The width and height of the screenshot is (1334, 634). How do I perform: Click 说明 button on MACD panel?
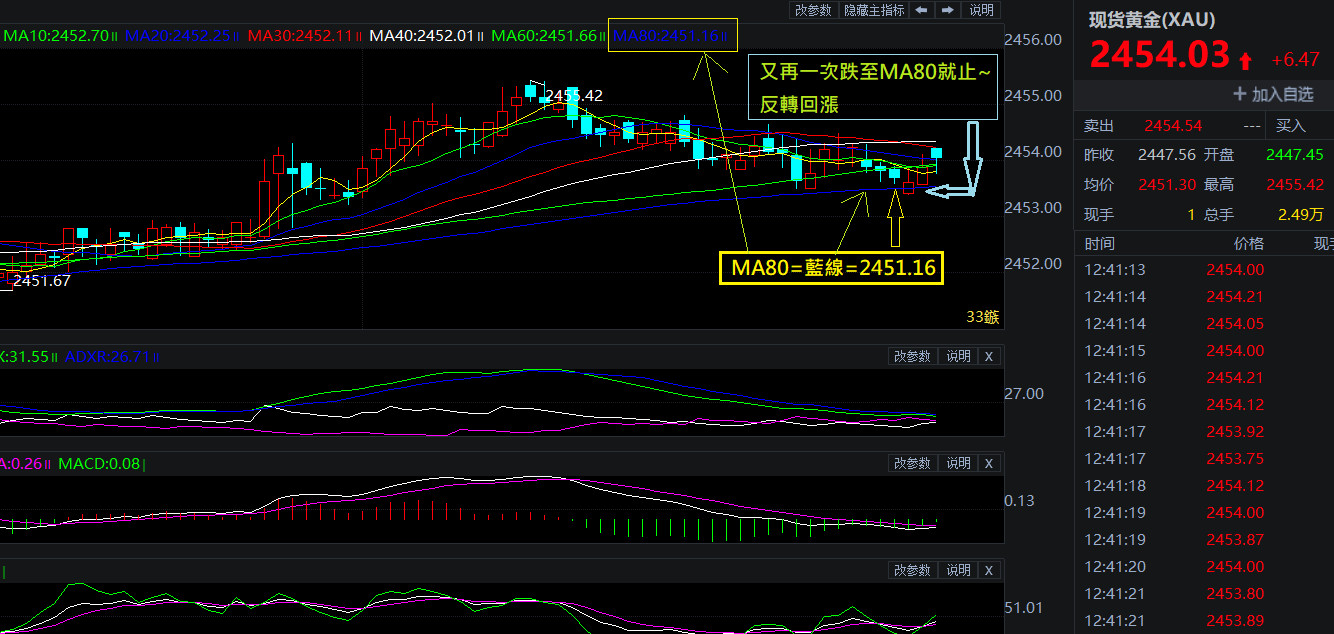[x=958, y=463]
